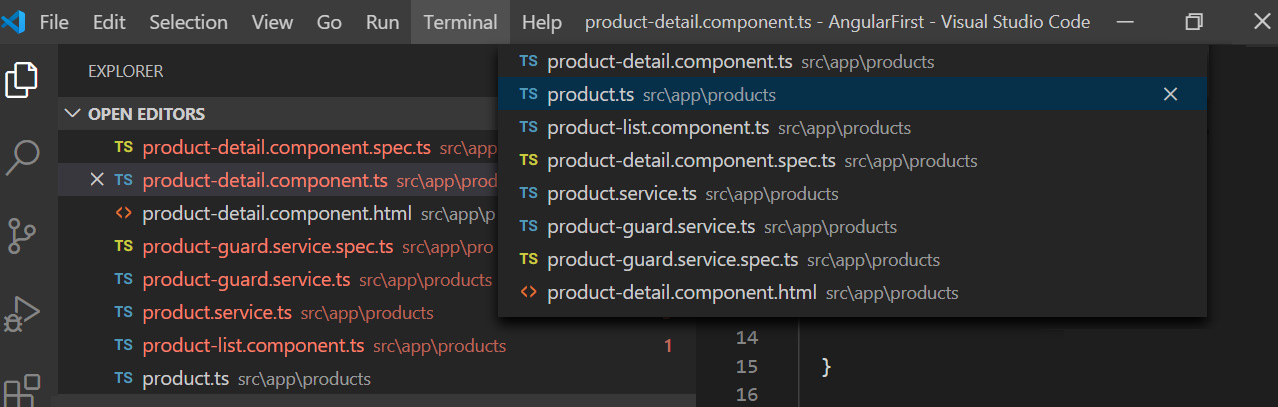The height and width of the screenshot is (407, 1278).
Task: Open the Edit menu
Action: pos(108,22)
